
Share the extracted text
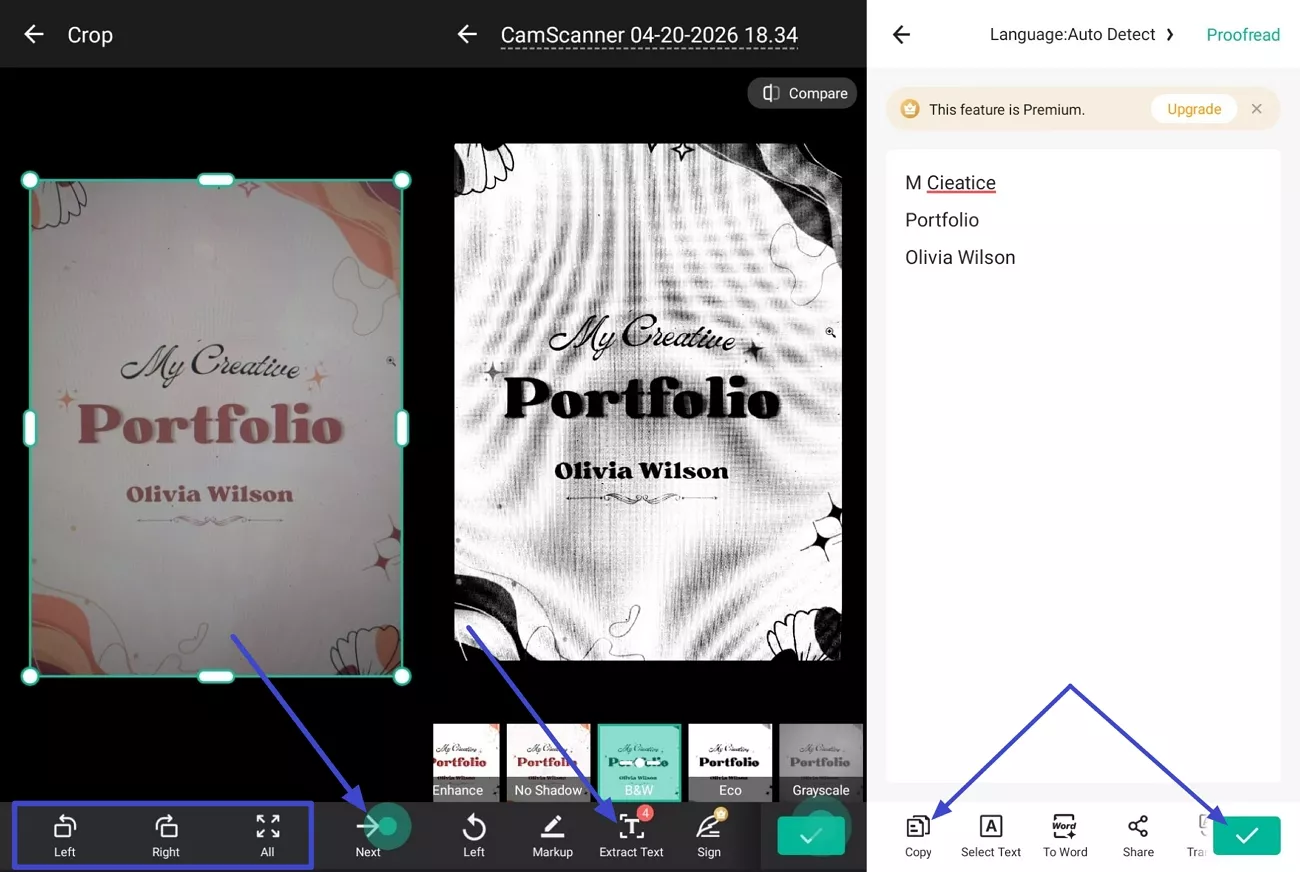pos(1138,835)
